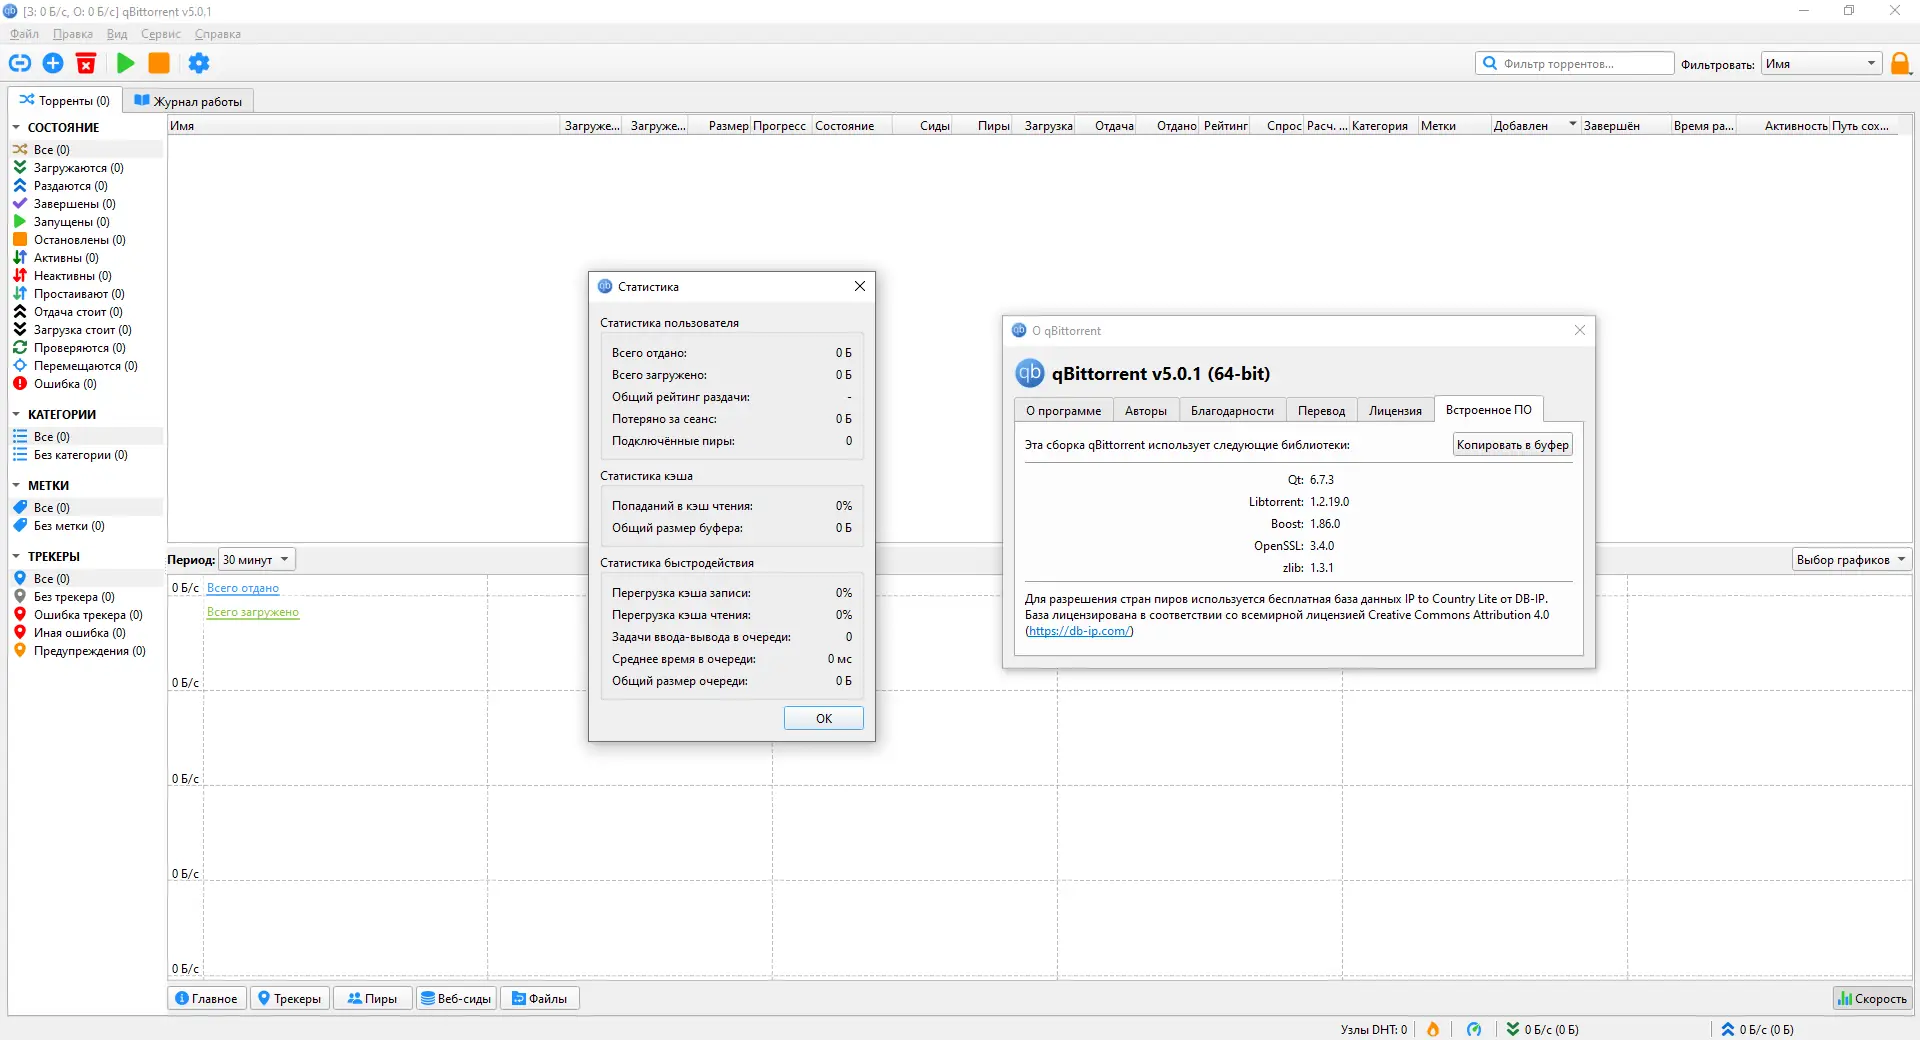Open the Справка menu

point(218,34)
